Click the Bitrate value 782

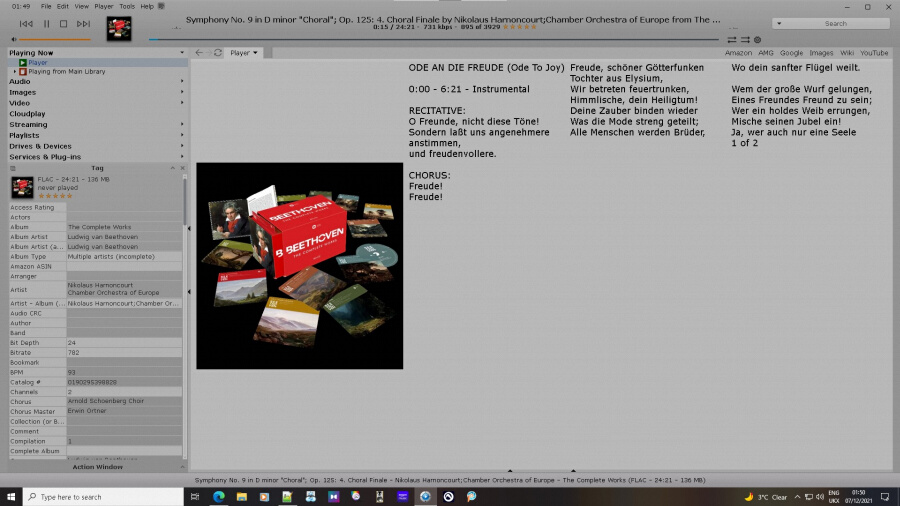(124, 353)
